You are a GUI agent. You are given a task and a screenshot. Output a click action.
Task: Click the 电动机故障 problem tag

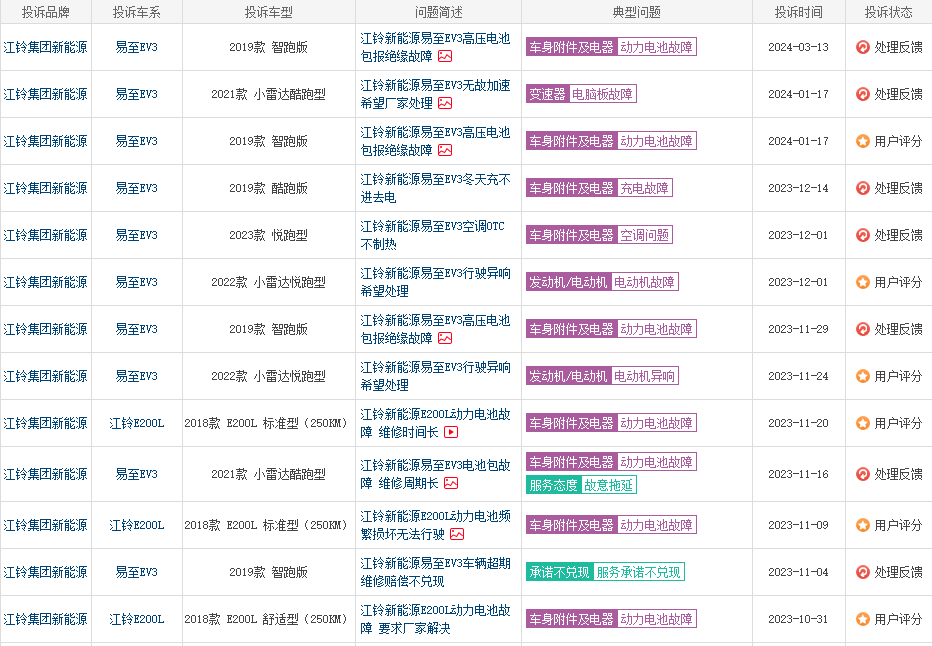click(644, 282)
